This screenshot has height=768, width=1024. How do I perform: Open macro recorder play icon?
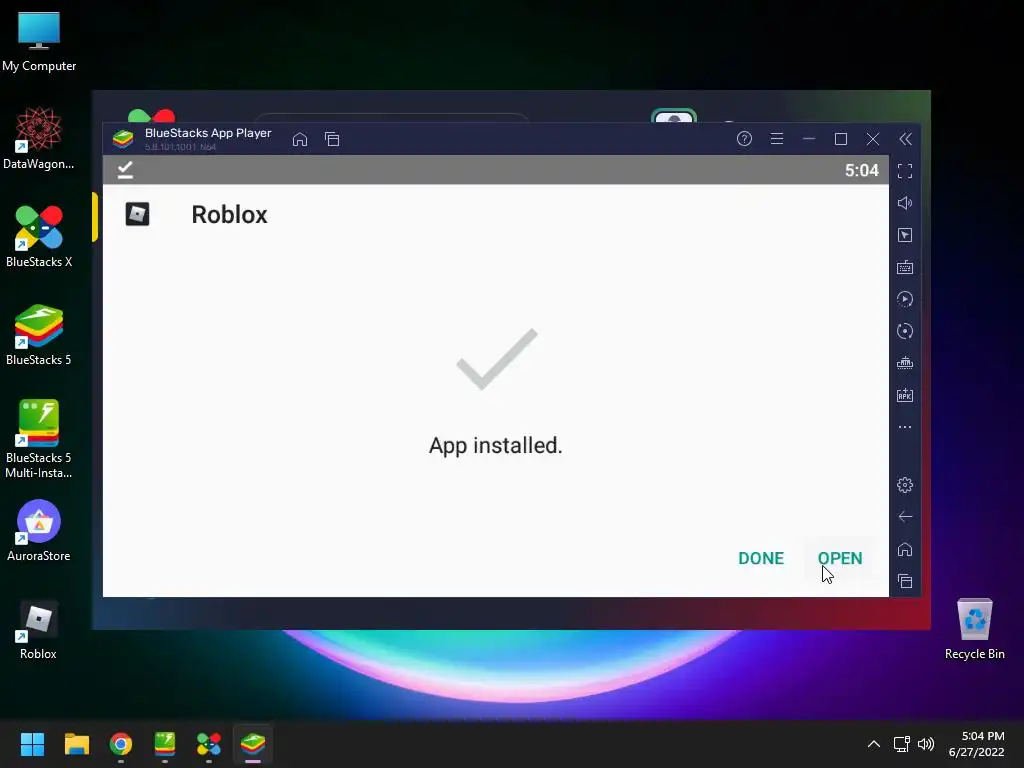click(905, 299)
